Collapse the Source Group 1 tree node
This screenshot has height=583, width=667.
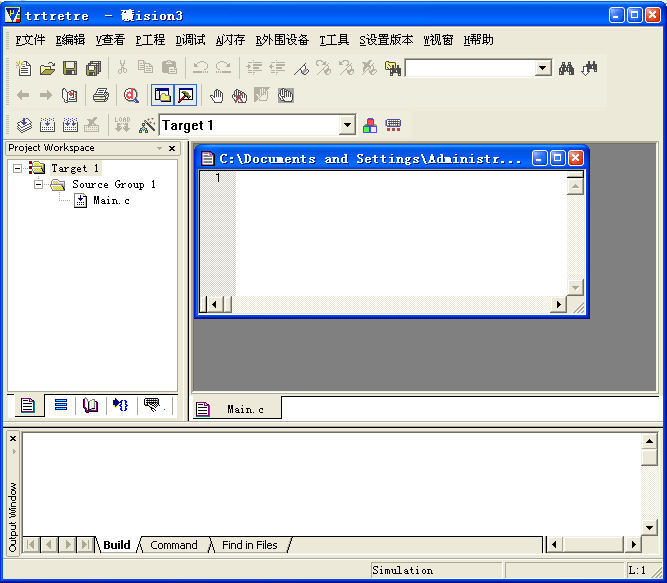click(38, 184)
